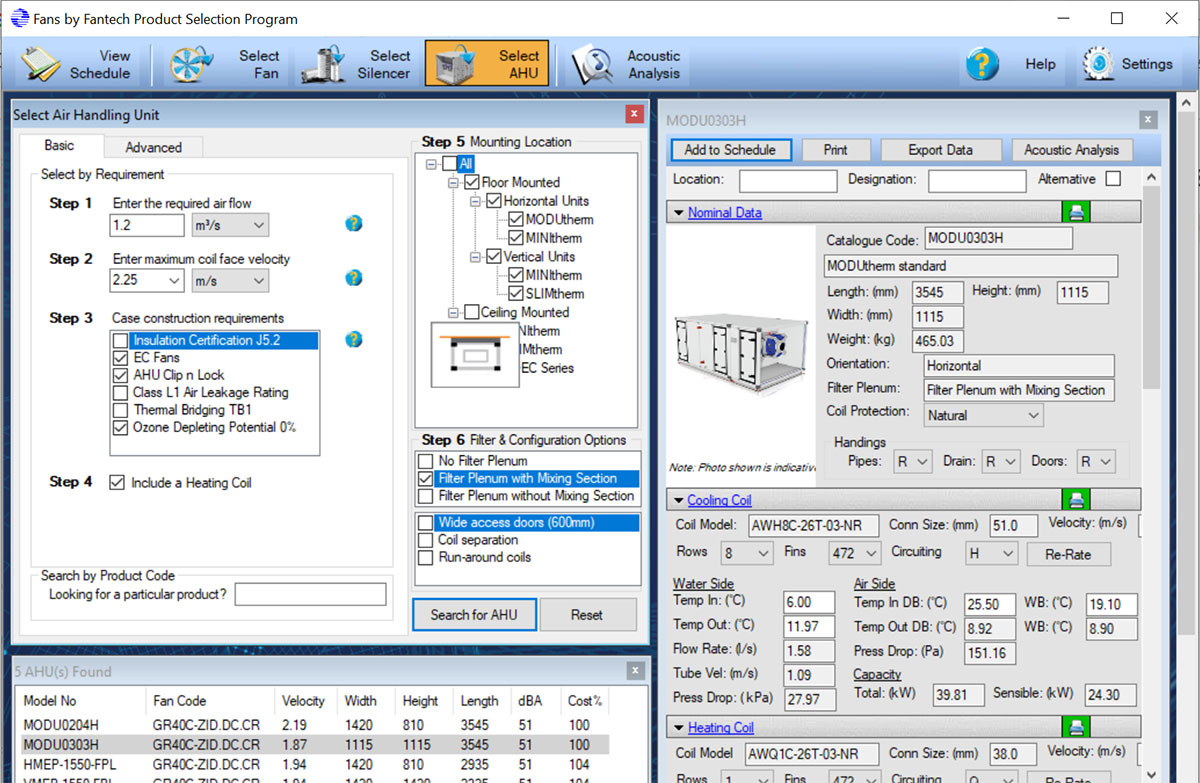Open the Select Silencer tool
This screenshot has height=783, width=1200.
tap(357, 64)
